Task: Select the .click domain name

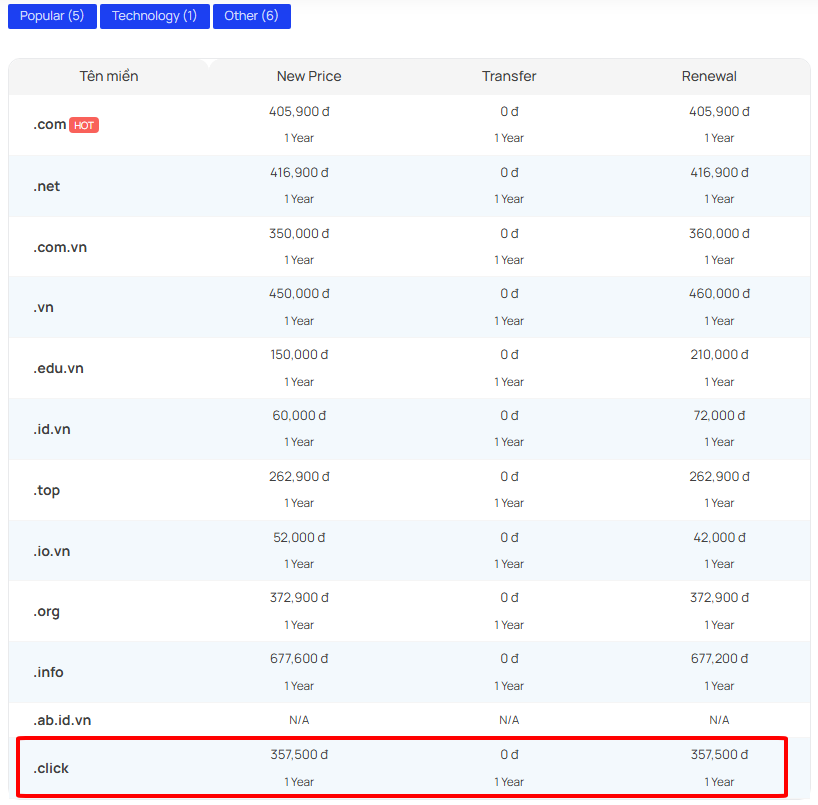Action: tap(51, 768)
